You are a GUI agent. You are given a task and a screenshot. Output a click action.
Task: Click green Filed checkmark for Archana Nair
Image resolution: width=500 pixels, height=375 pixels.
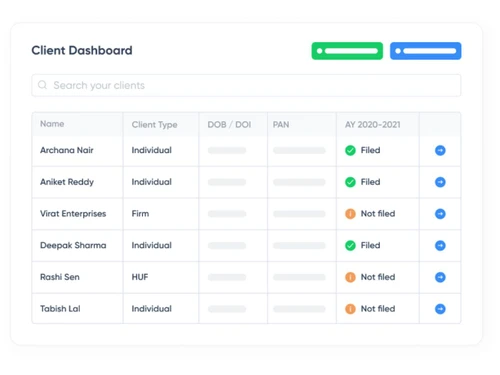point(350,150)
